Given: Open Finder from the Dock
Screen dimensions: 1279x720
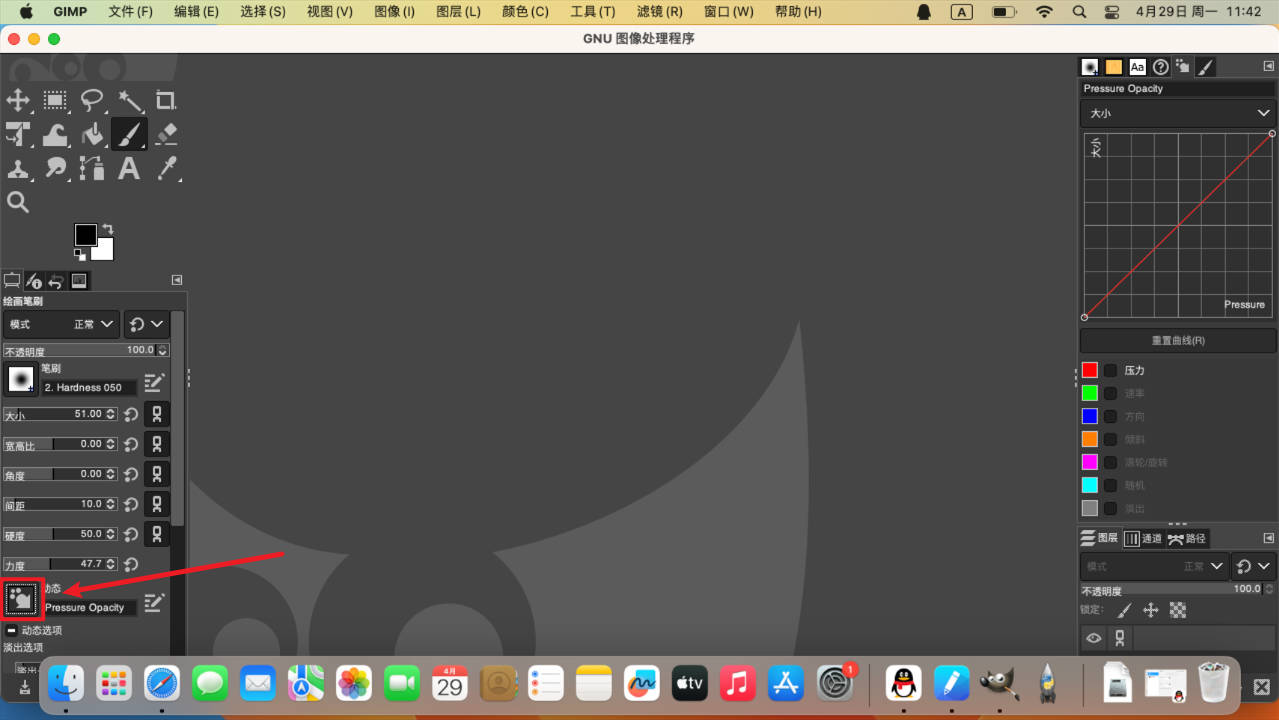Looking at the screenshot, I should pos(66,683).
